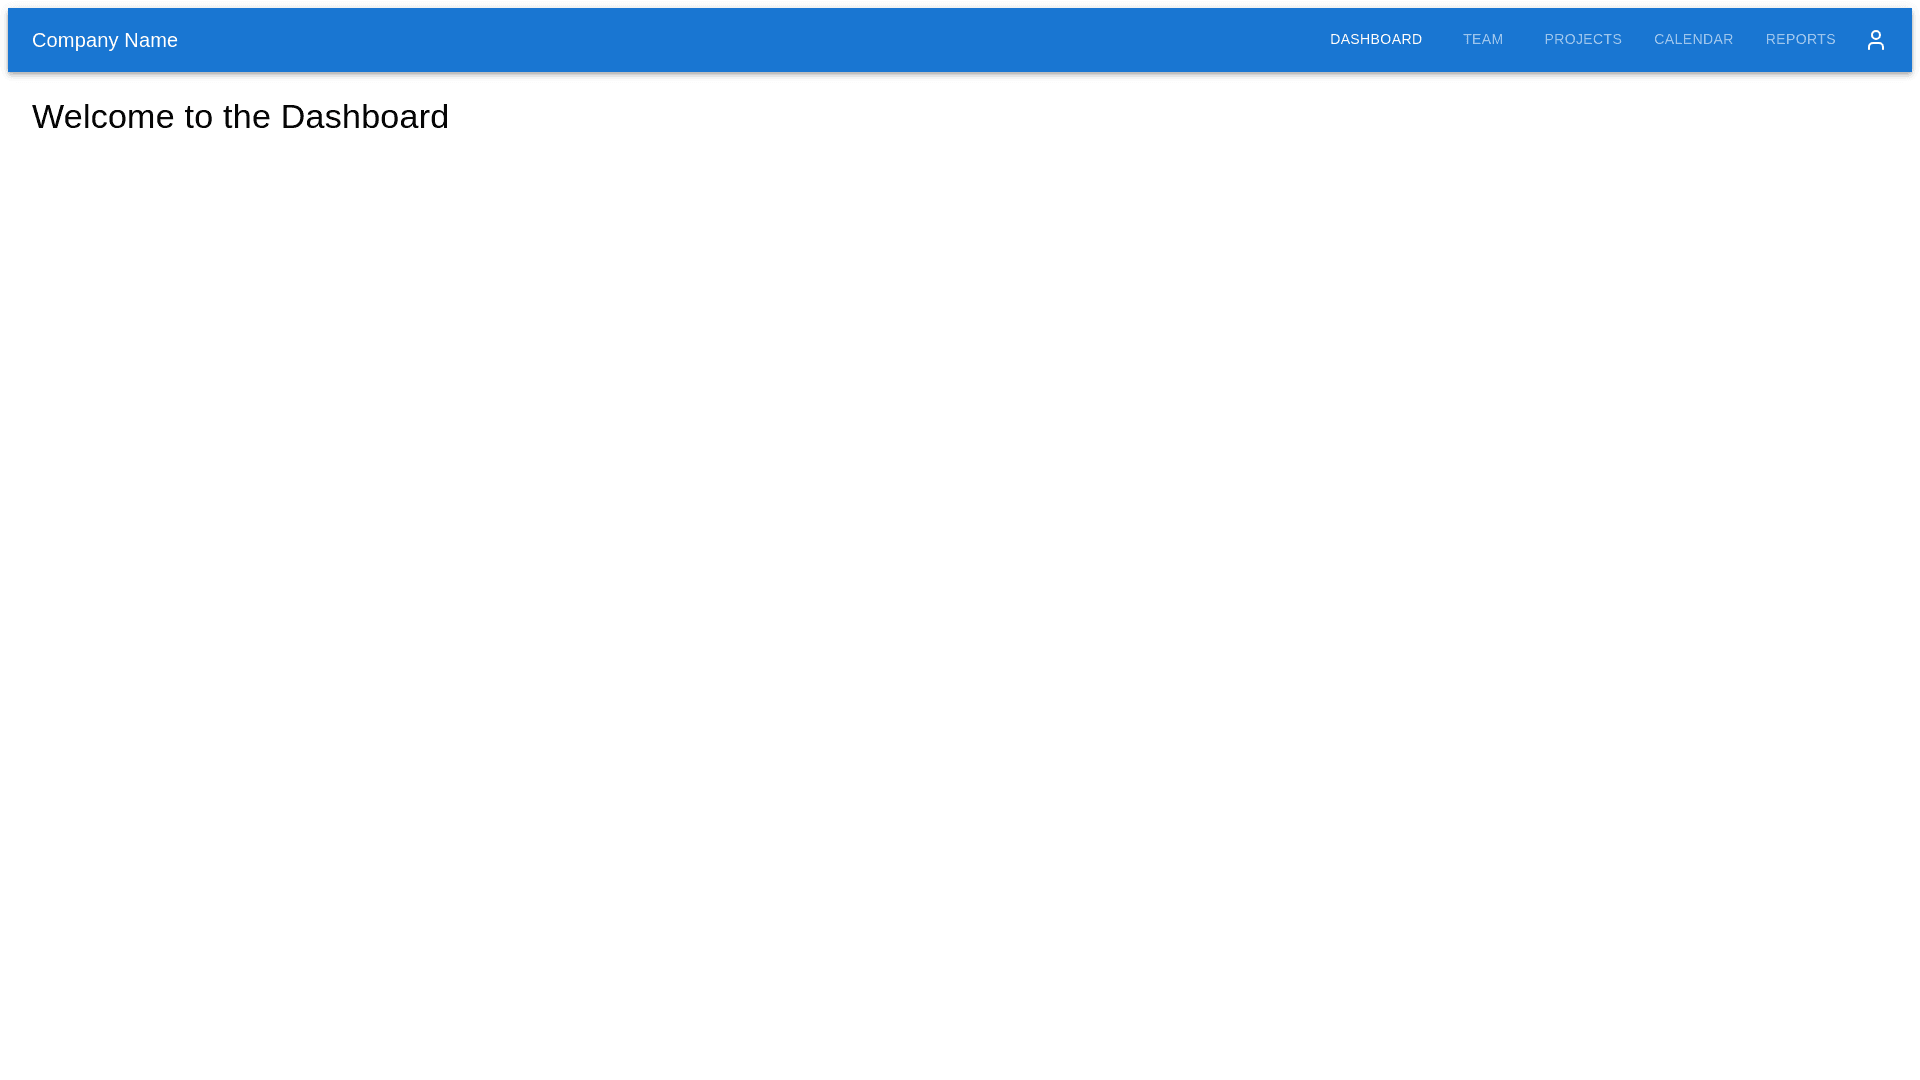Click the Welcome to the Dashboard heading

(x=240, y=117)
